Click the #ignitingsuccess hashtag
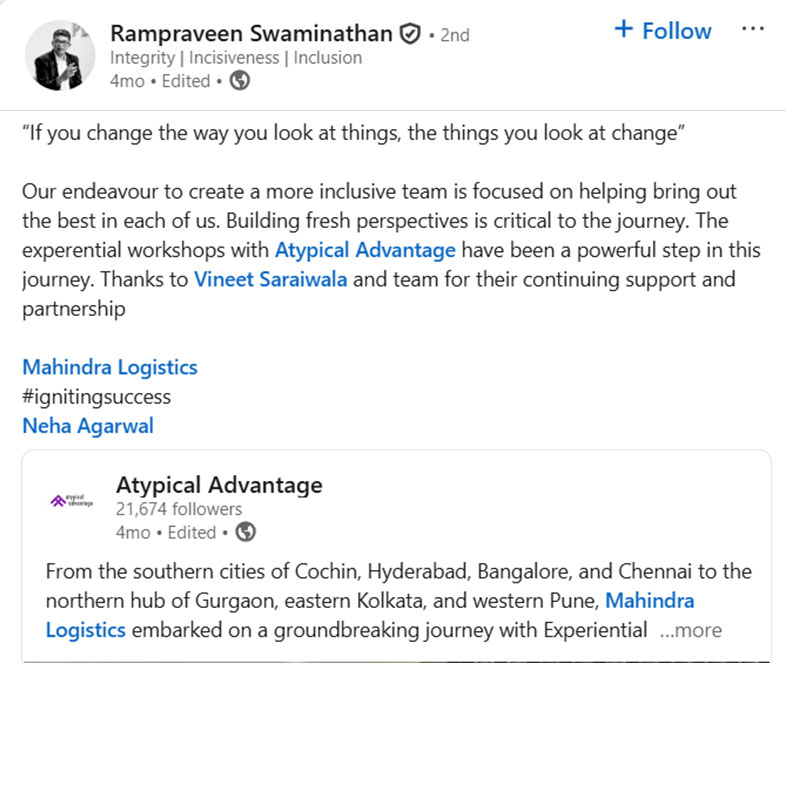This screenshot has height=800, width=786. coord(96,397)
